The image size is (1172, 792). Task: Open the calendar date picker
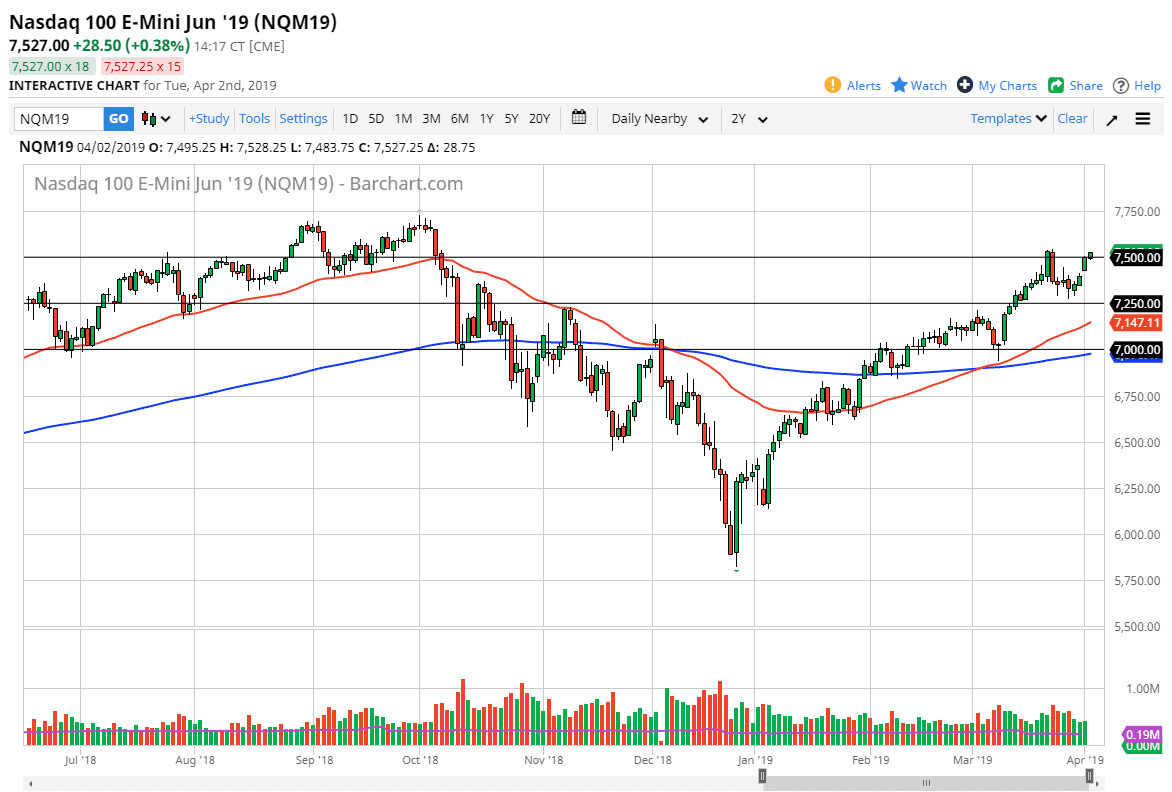pyautogui.click(x=578, y=118)
